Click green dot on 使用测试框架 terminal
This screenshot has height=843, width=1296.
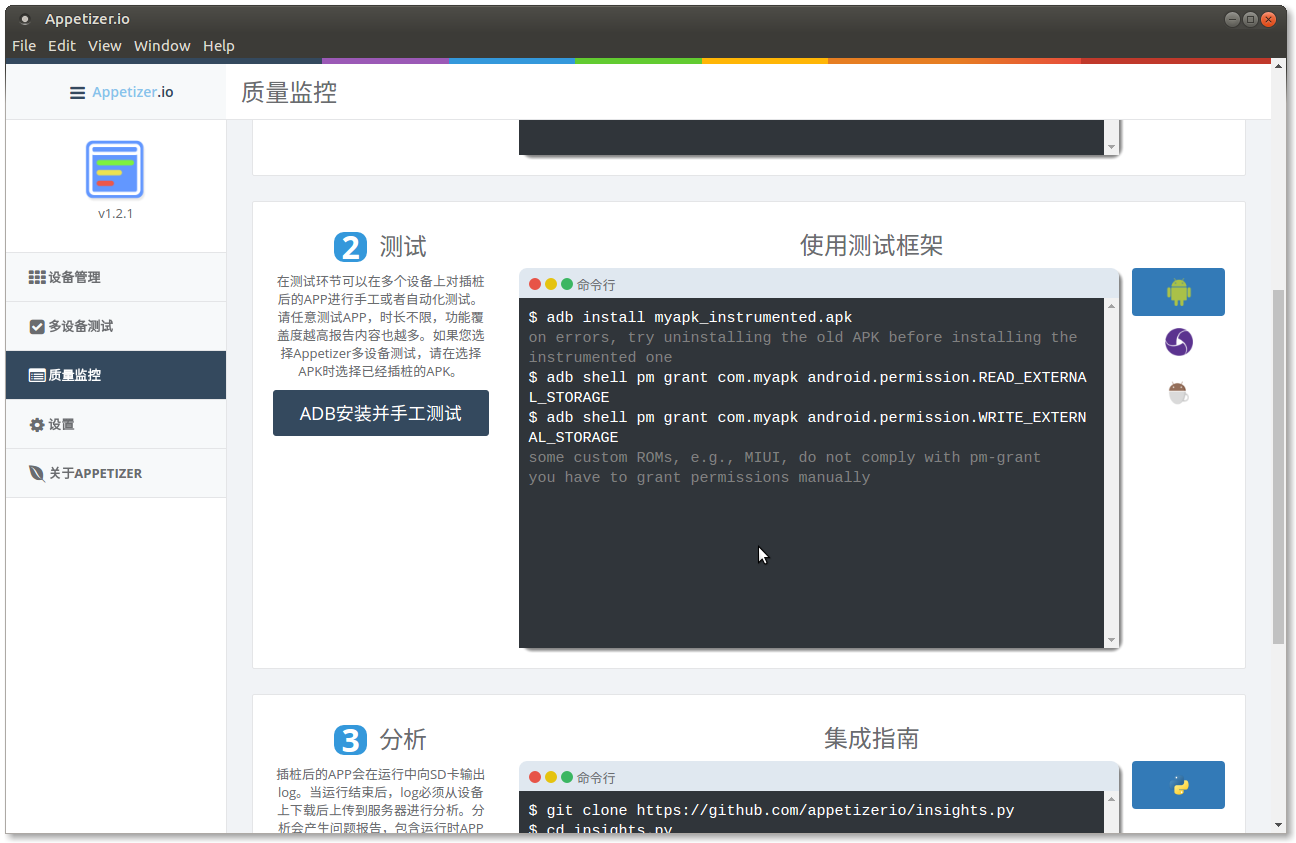567,284
